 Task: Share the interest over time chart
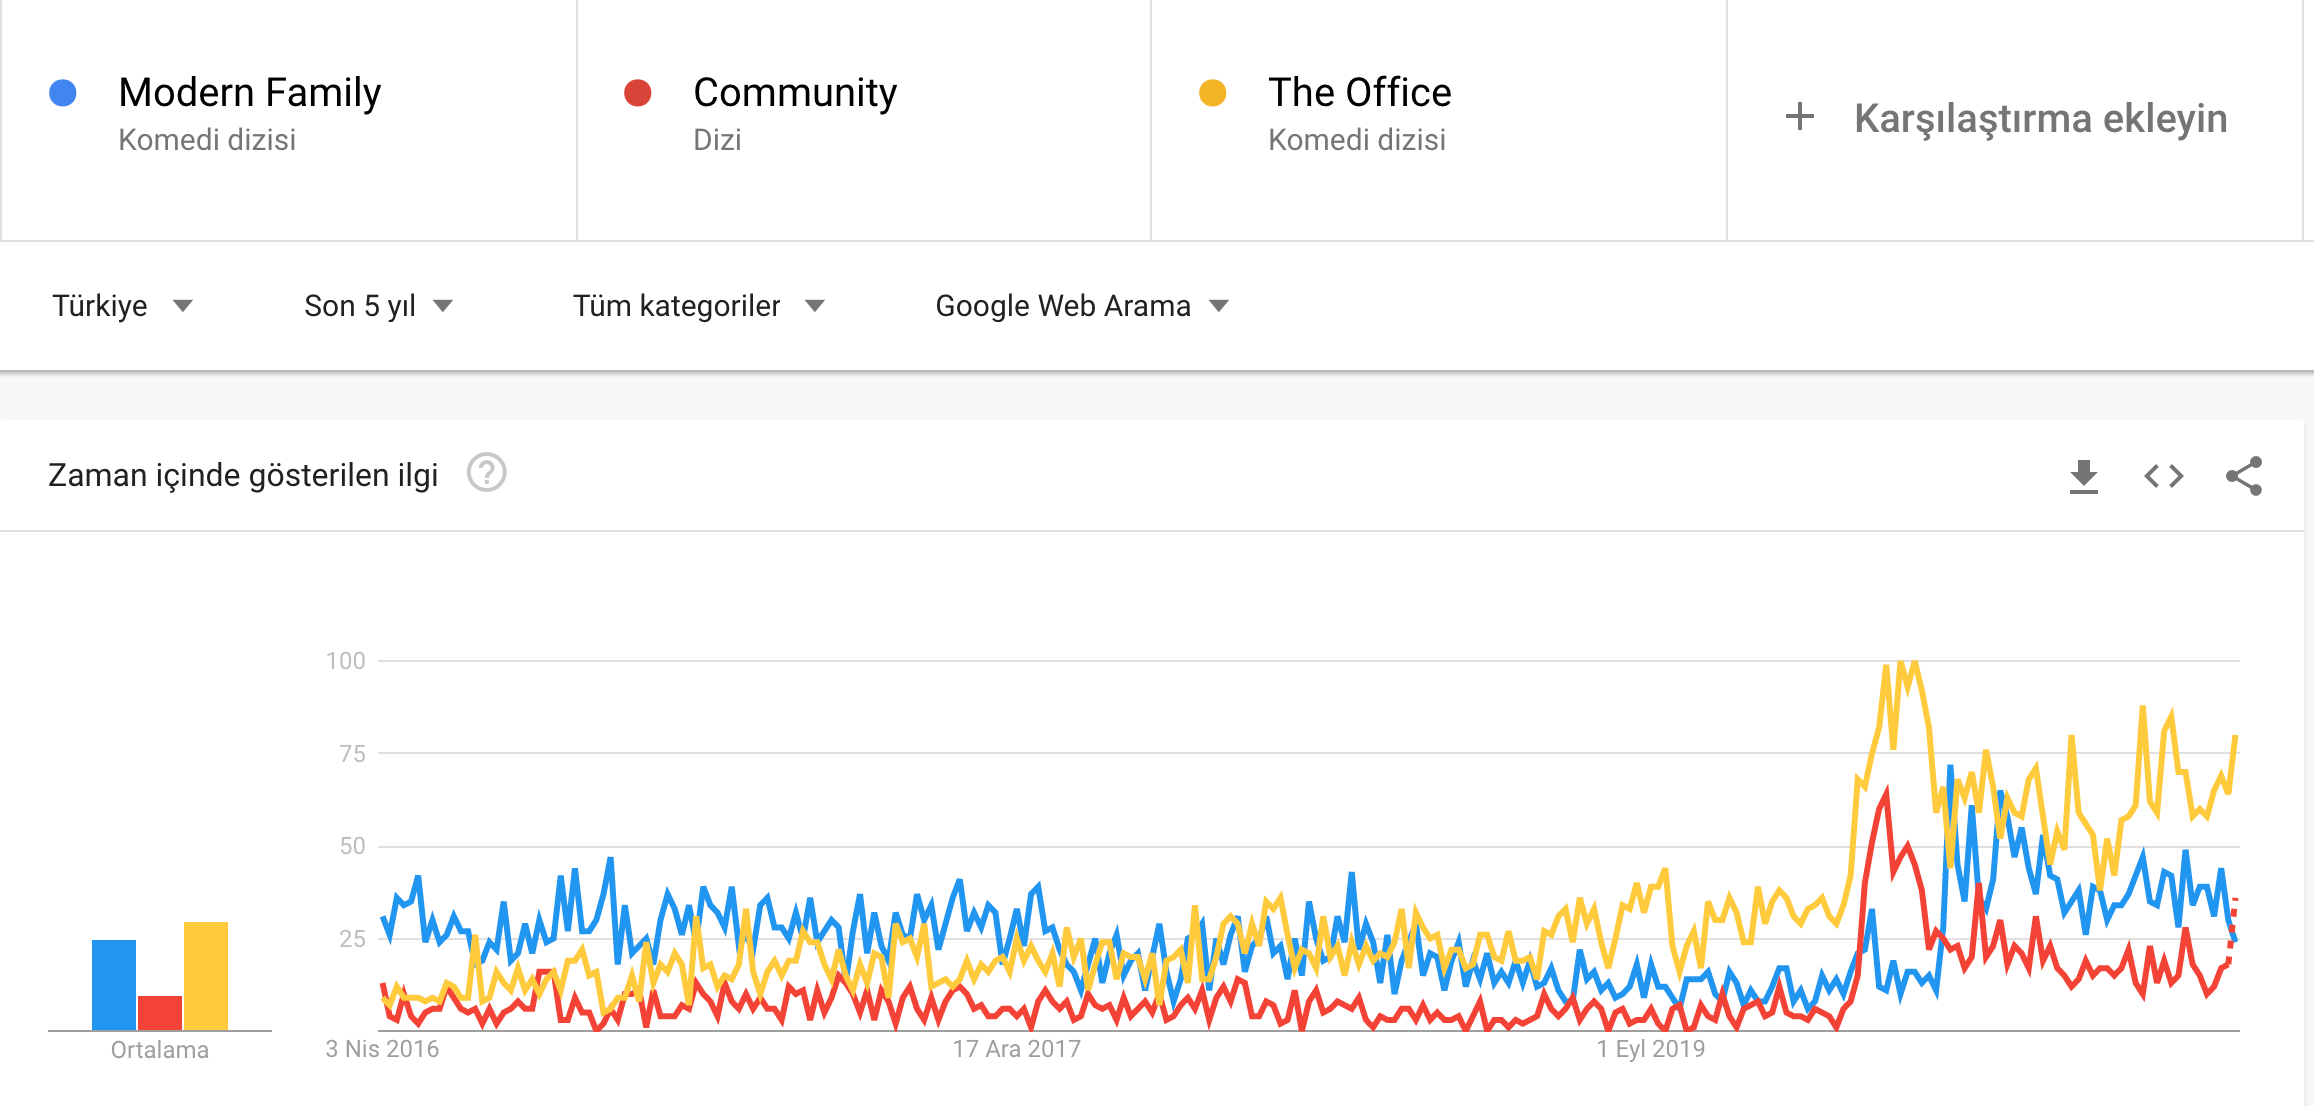point(2243,476)
